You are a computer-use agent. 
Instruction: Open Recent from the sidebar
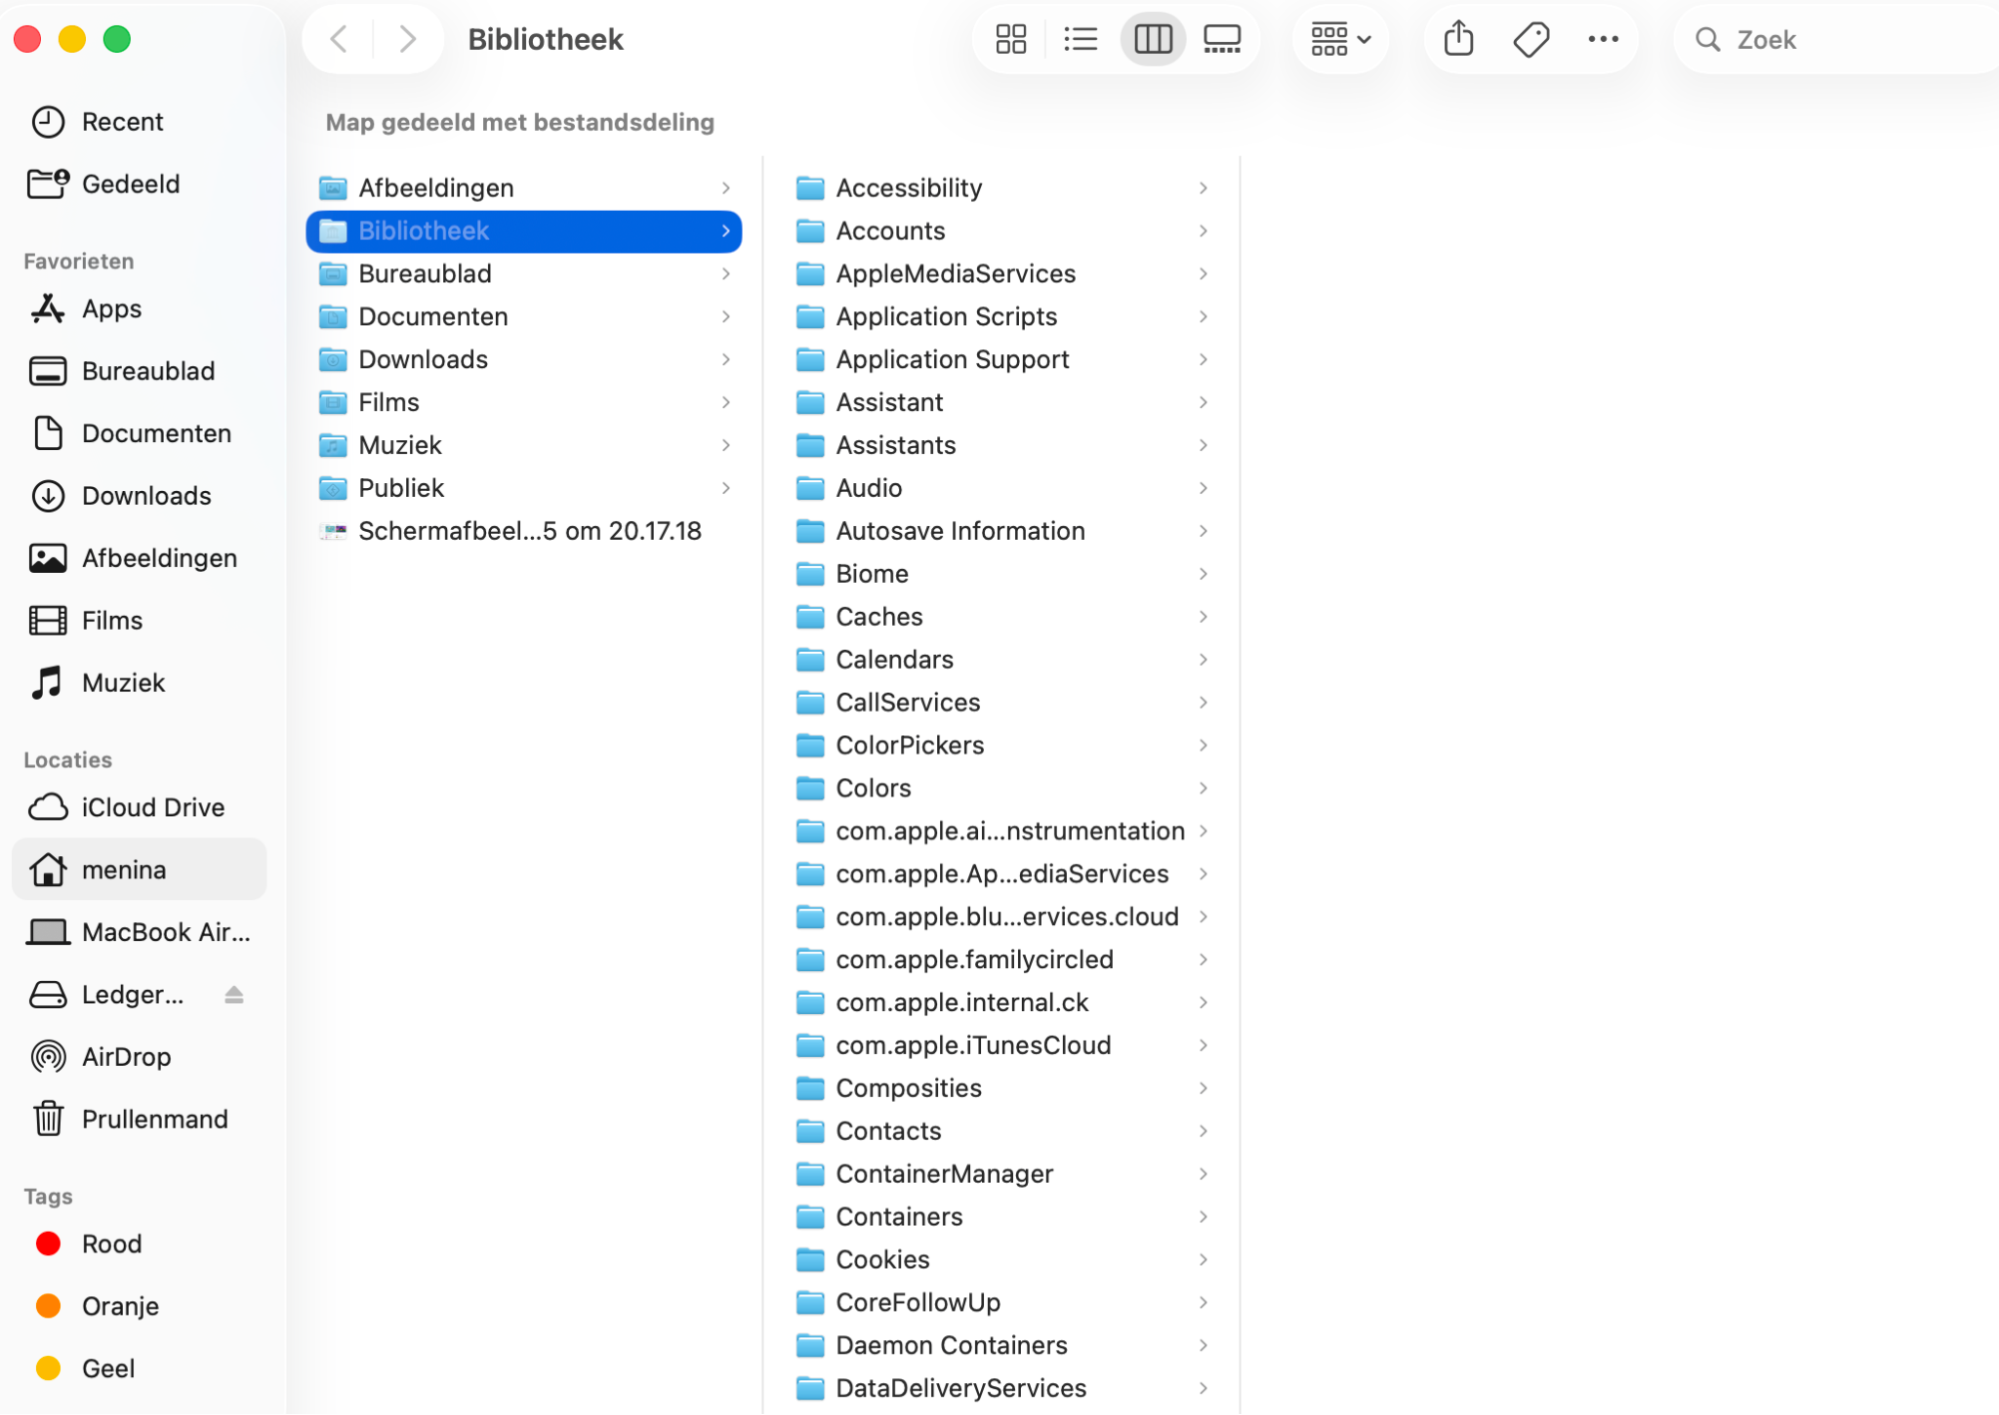[x=122, y=121]
